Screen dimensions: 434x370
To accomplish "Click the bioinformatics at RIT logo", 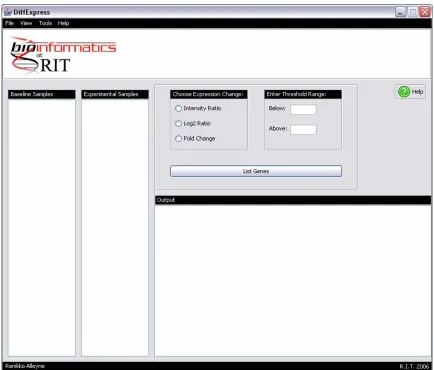I will point(63,55).
